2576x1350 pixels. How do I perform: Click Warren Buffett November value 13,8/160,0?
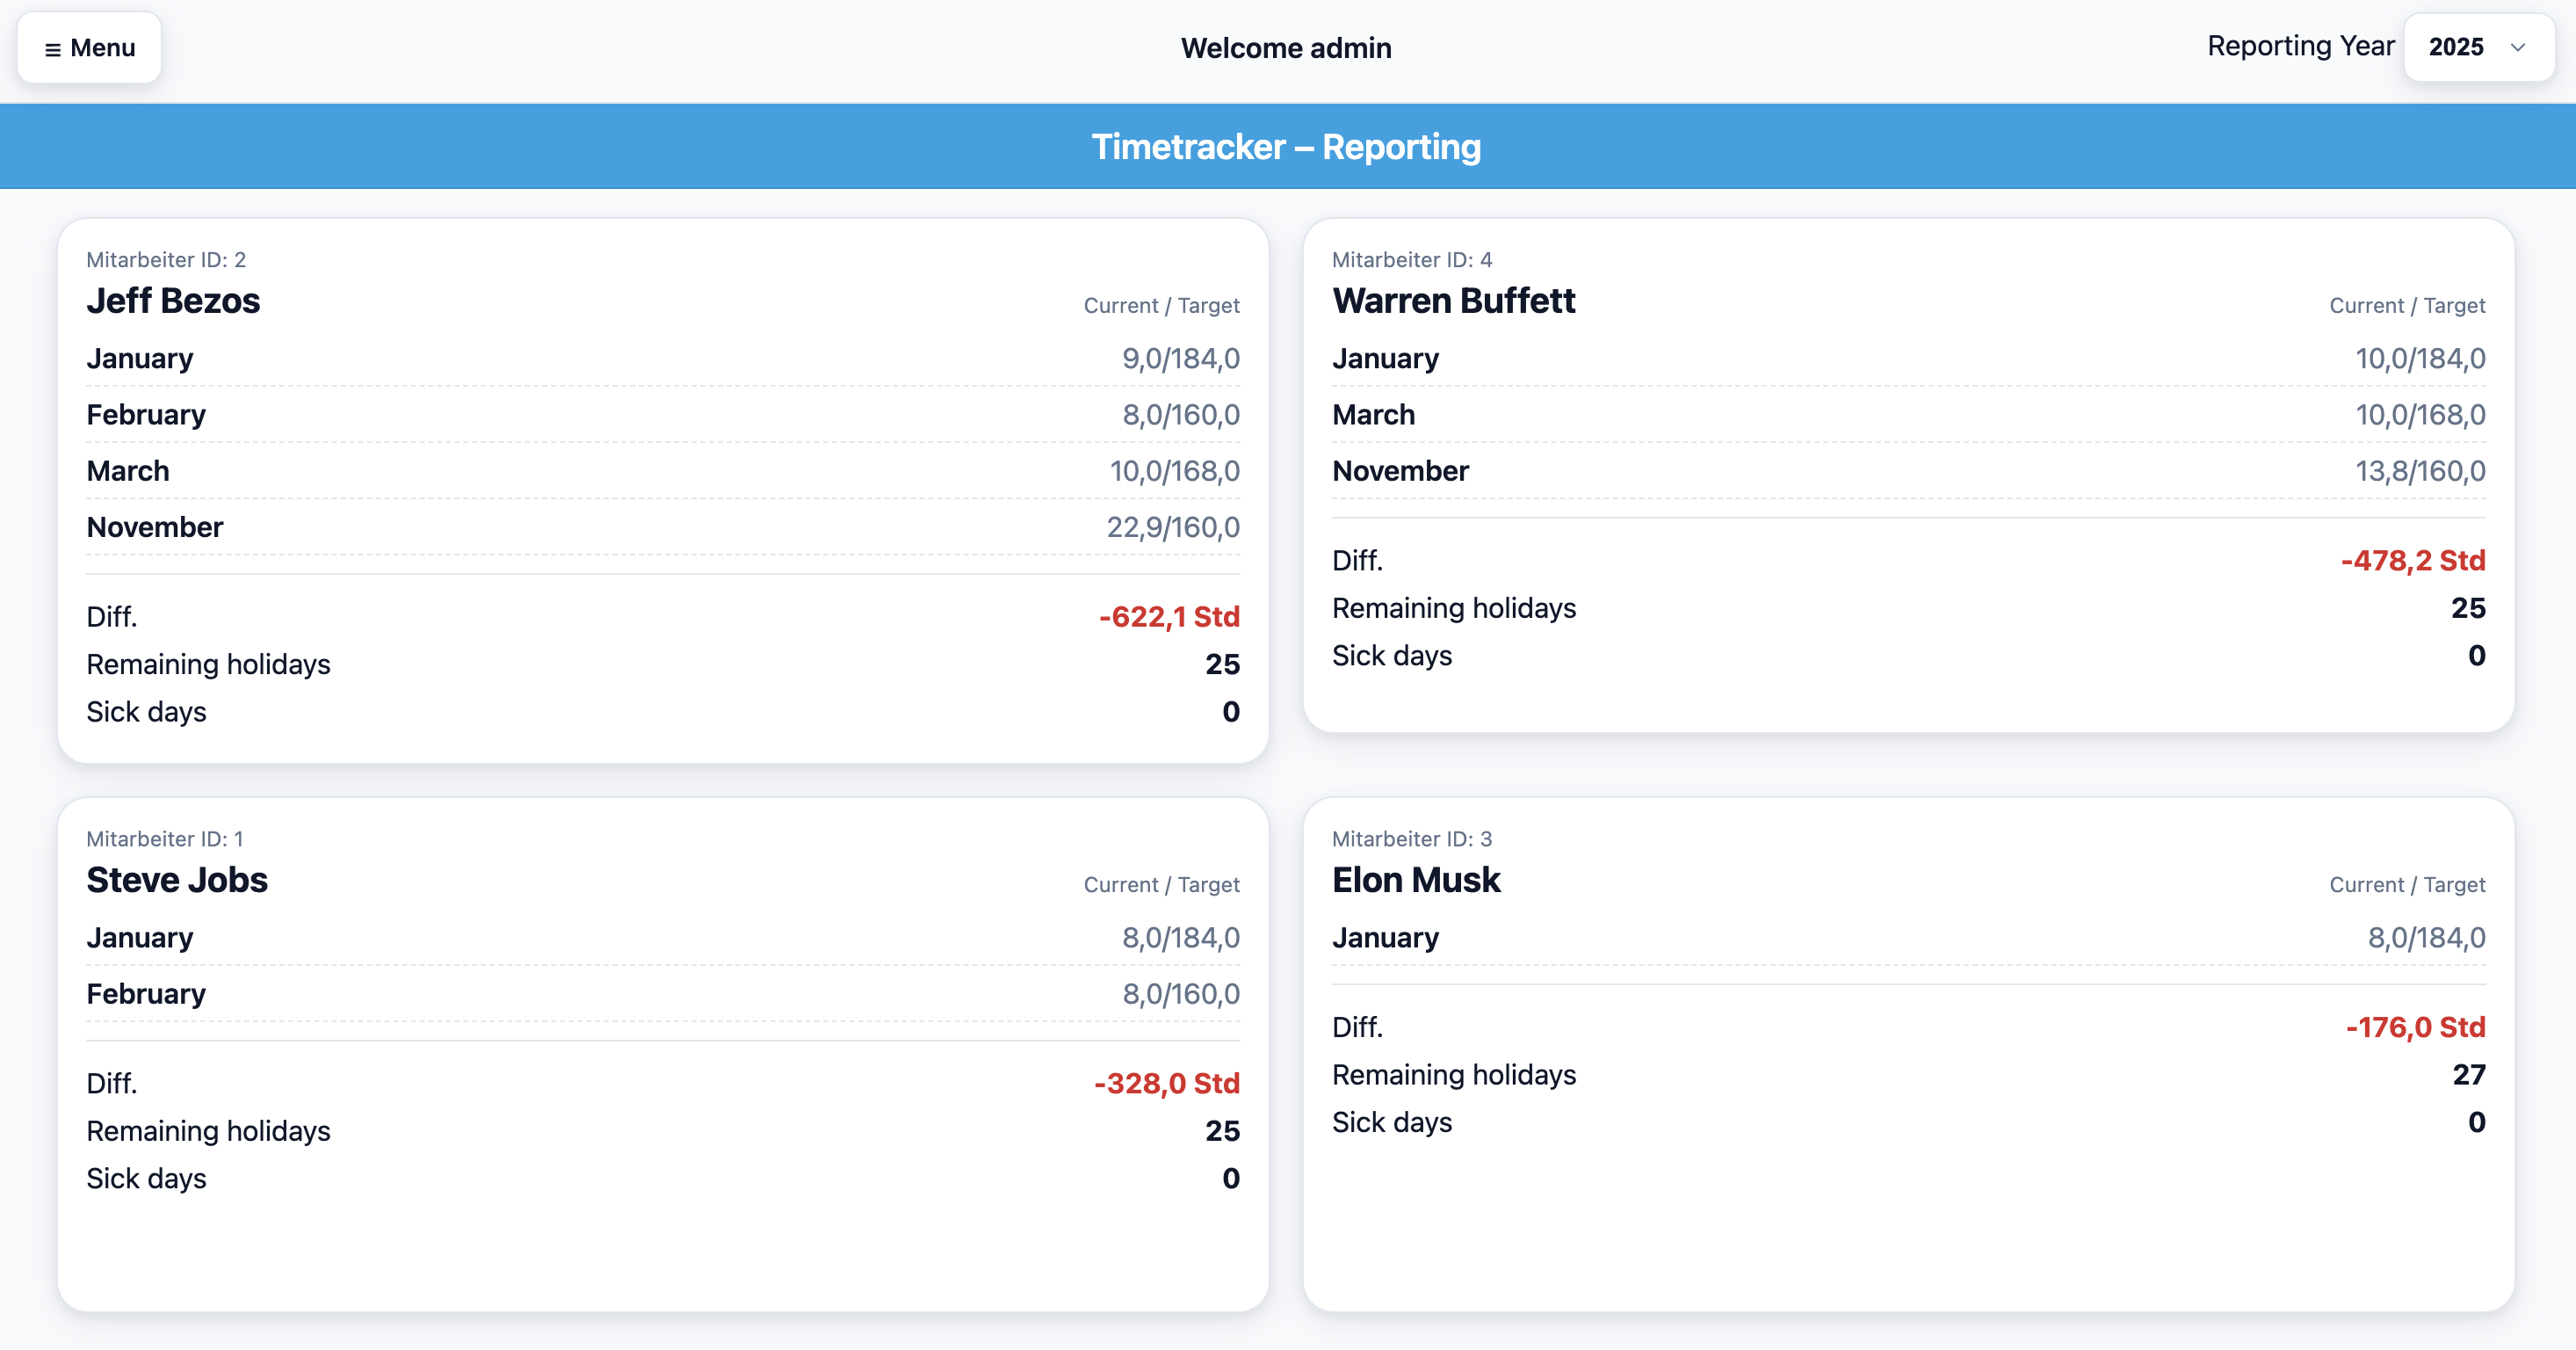pos(2420,471)
